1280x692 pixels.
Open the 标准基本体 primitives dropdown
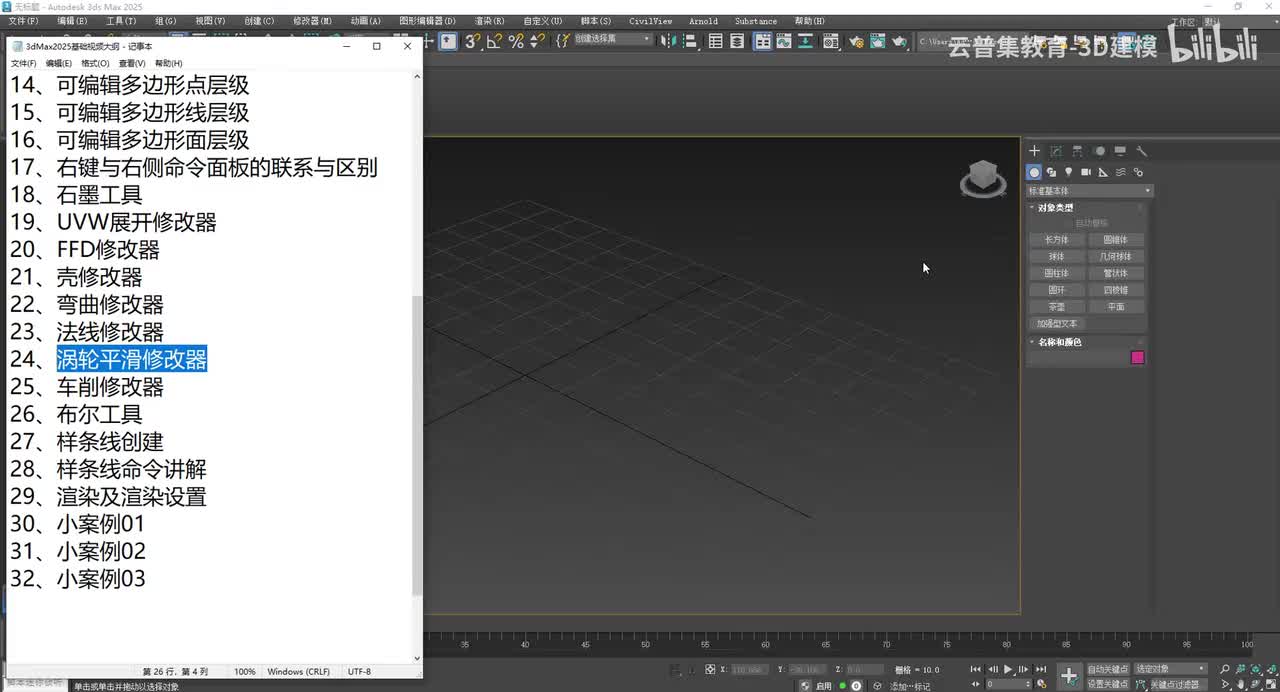click(x=1089, y=191)
